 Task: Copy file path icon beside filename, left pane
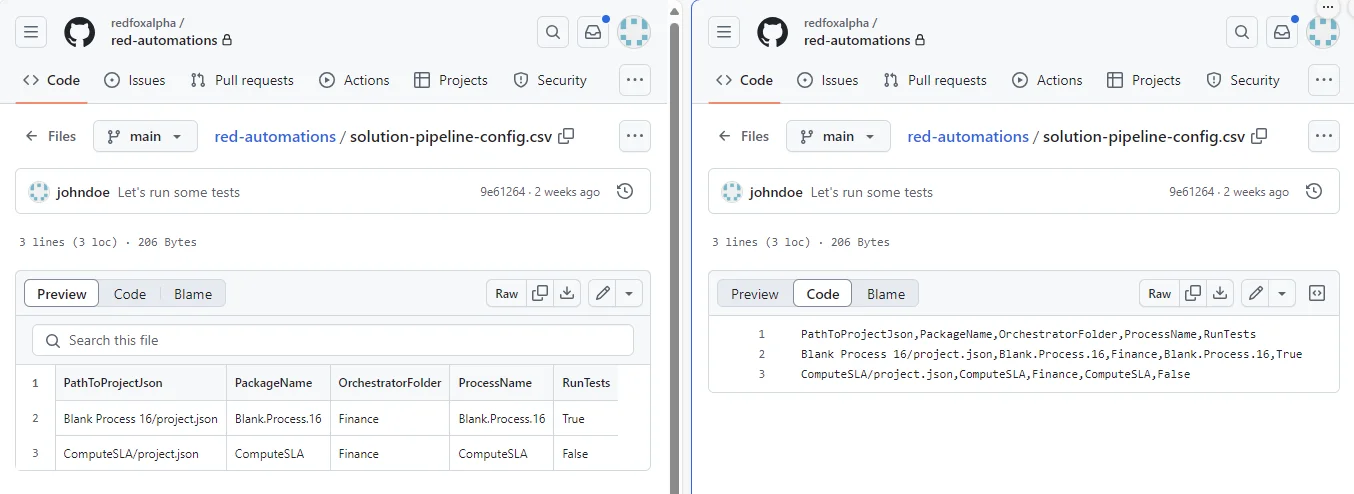pos(566,136)
